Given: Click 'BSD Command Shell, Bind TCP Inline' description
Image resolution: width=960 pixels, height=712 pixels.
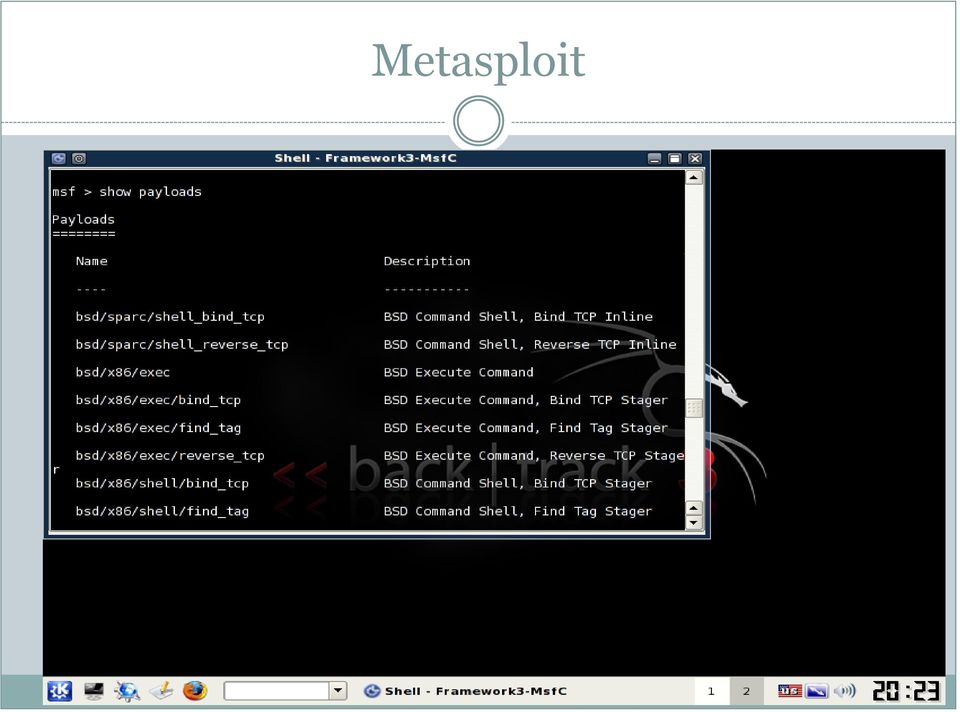Looking at the screenshot, I should (x=518, y=317).
